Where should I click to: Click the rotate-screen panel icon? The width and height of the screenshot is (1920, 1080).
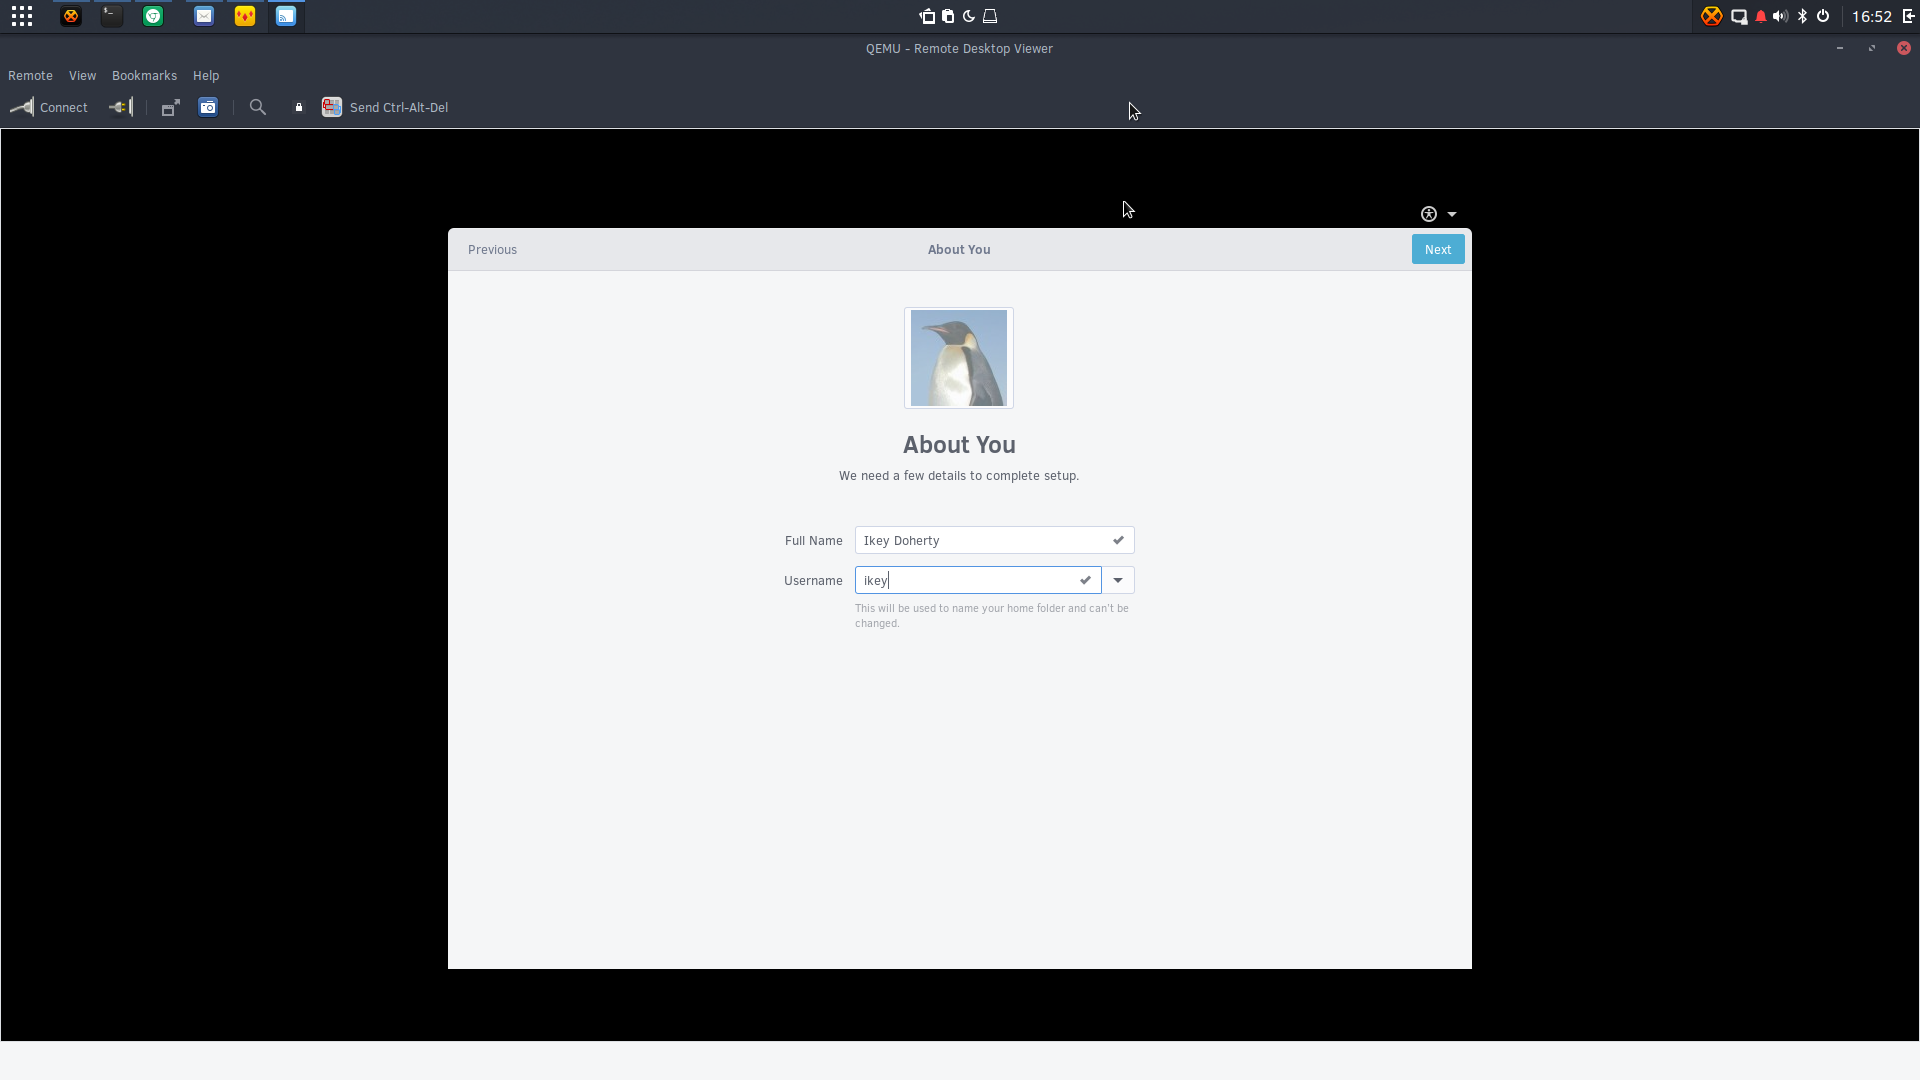tap(927, 16)
